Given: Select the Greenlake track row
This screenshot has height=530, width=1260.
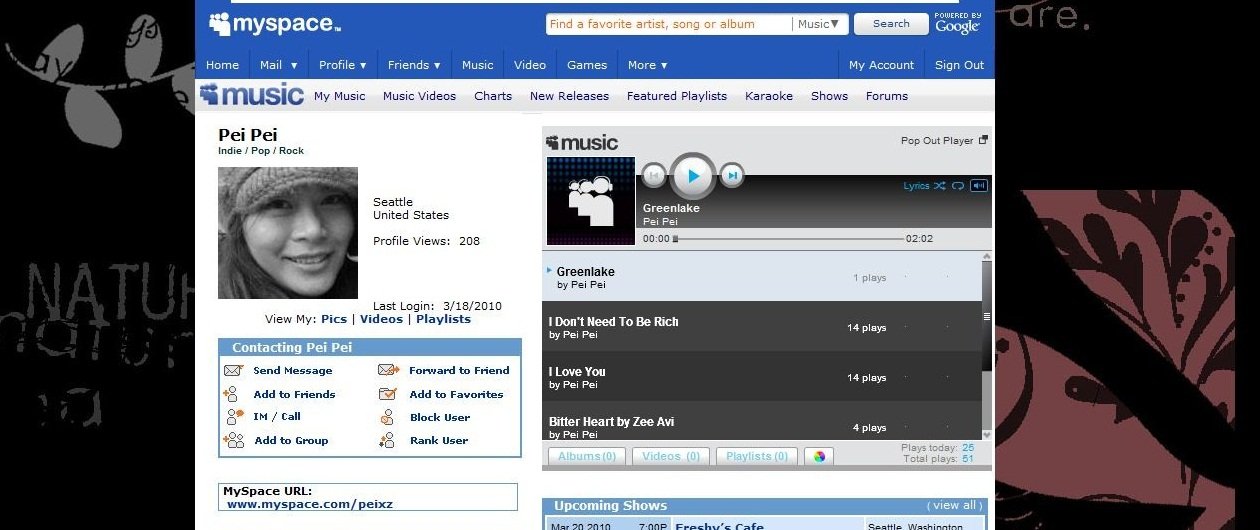Looking at the screenshot, I should (x=762, y=277).
